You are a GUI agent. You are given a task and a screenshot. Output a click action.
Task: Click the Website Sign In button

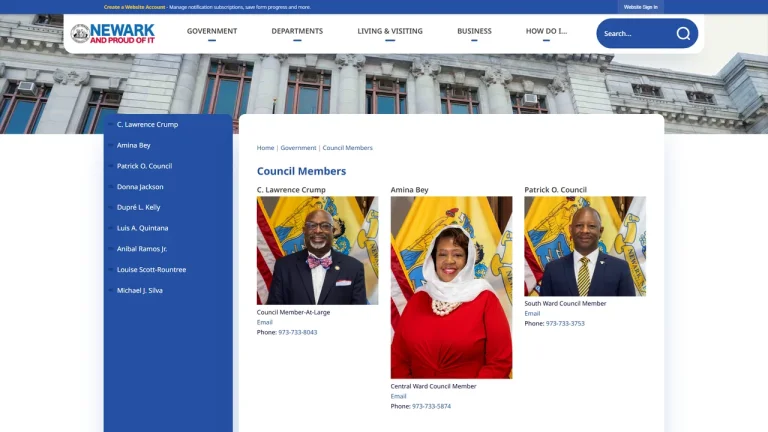[x=640, y=7]
